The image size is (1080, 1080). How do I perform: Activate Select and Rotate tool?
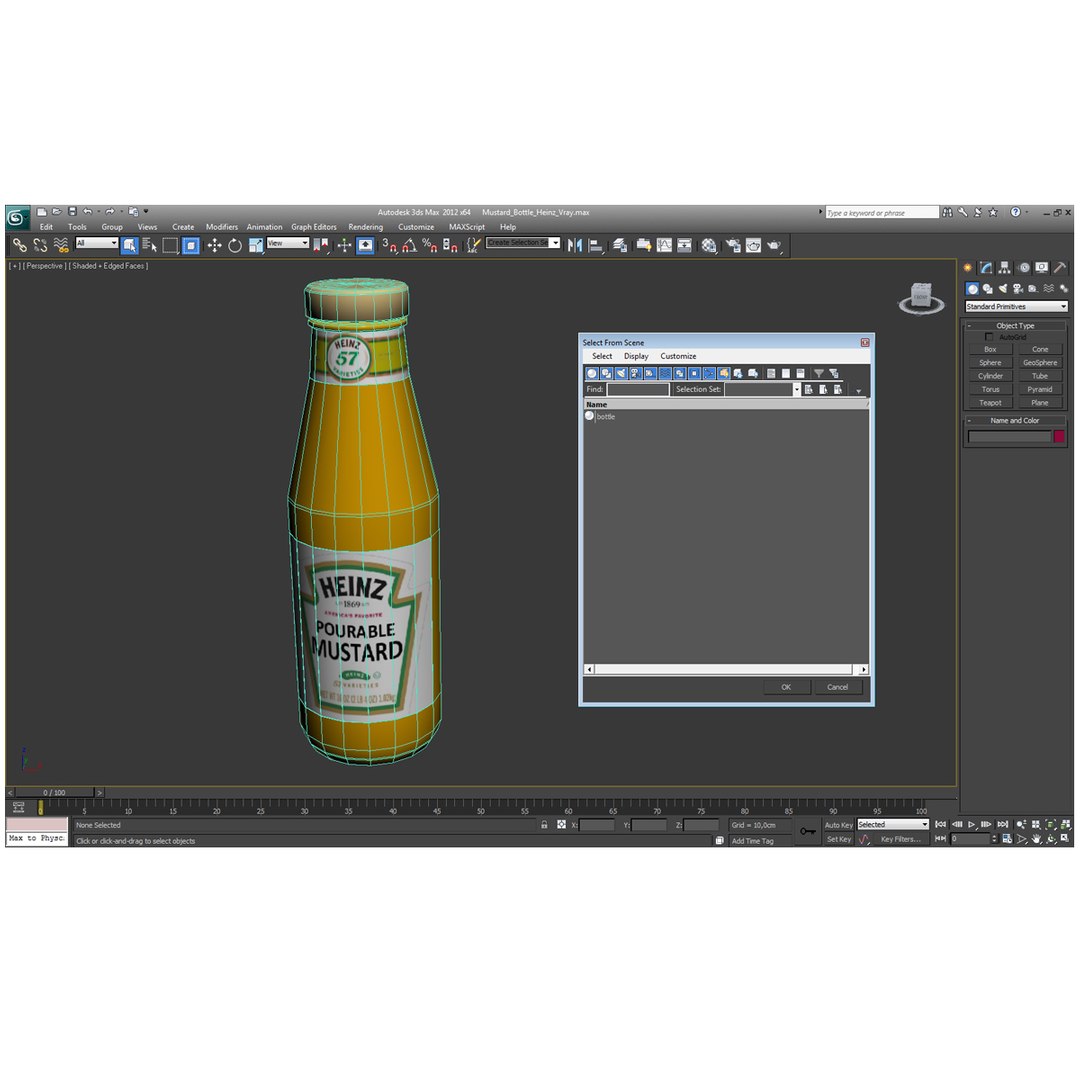235,245
